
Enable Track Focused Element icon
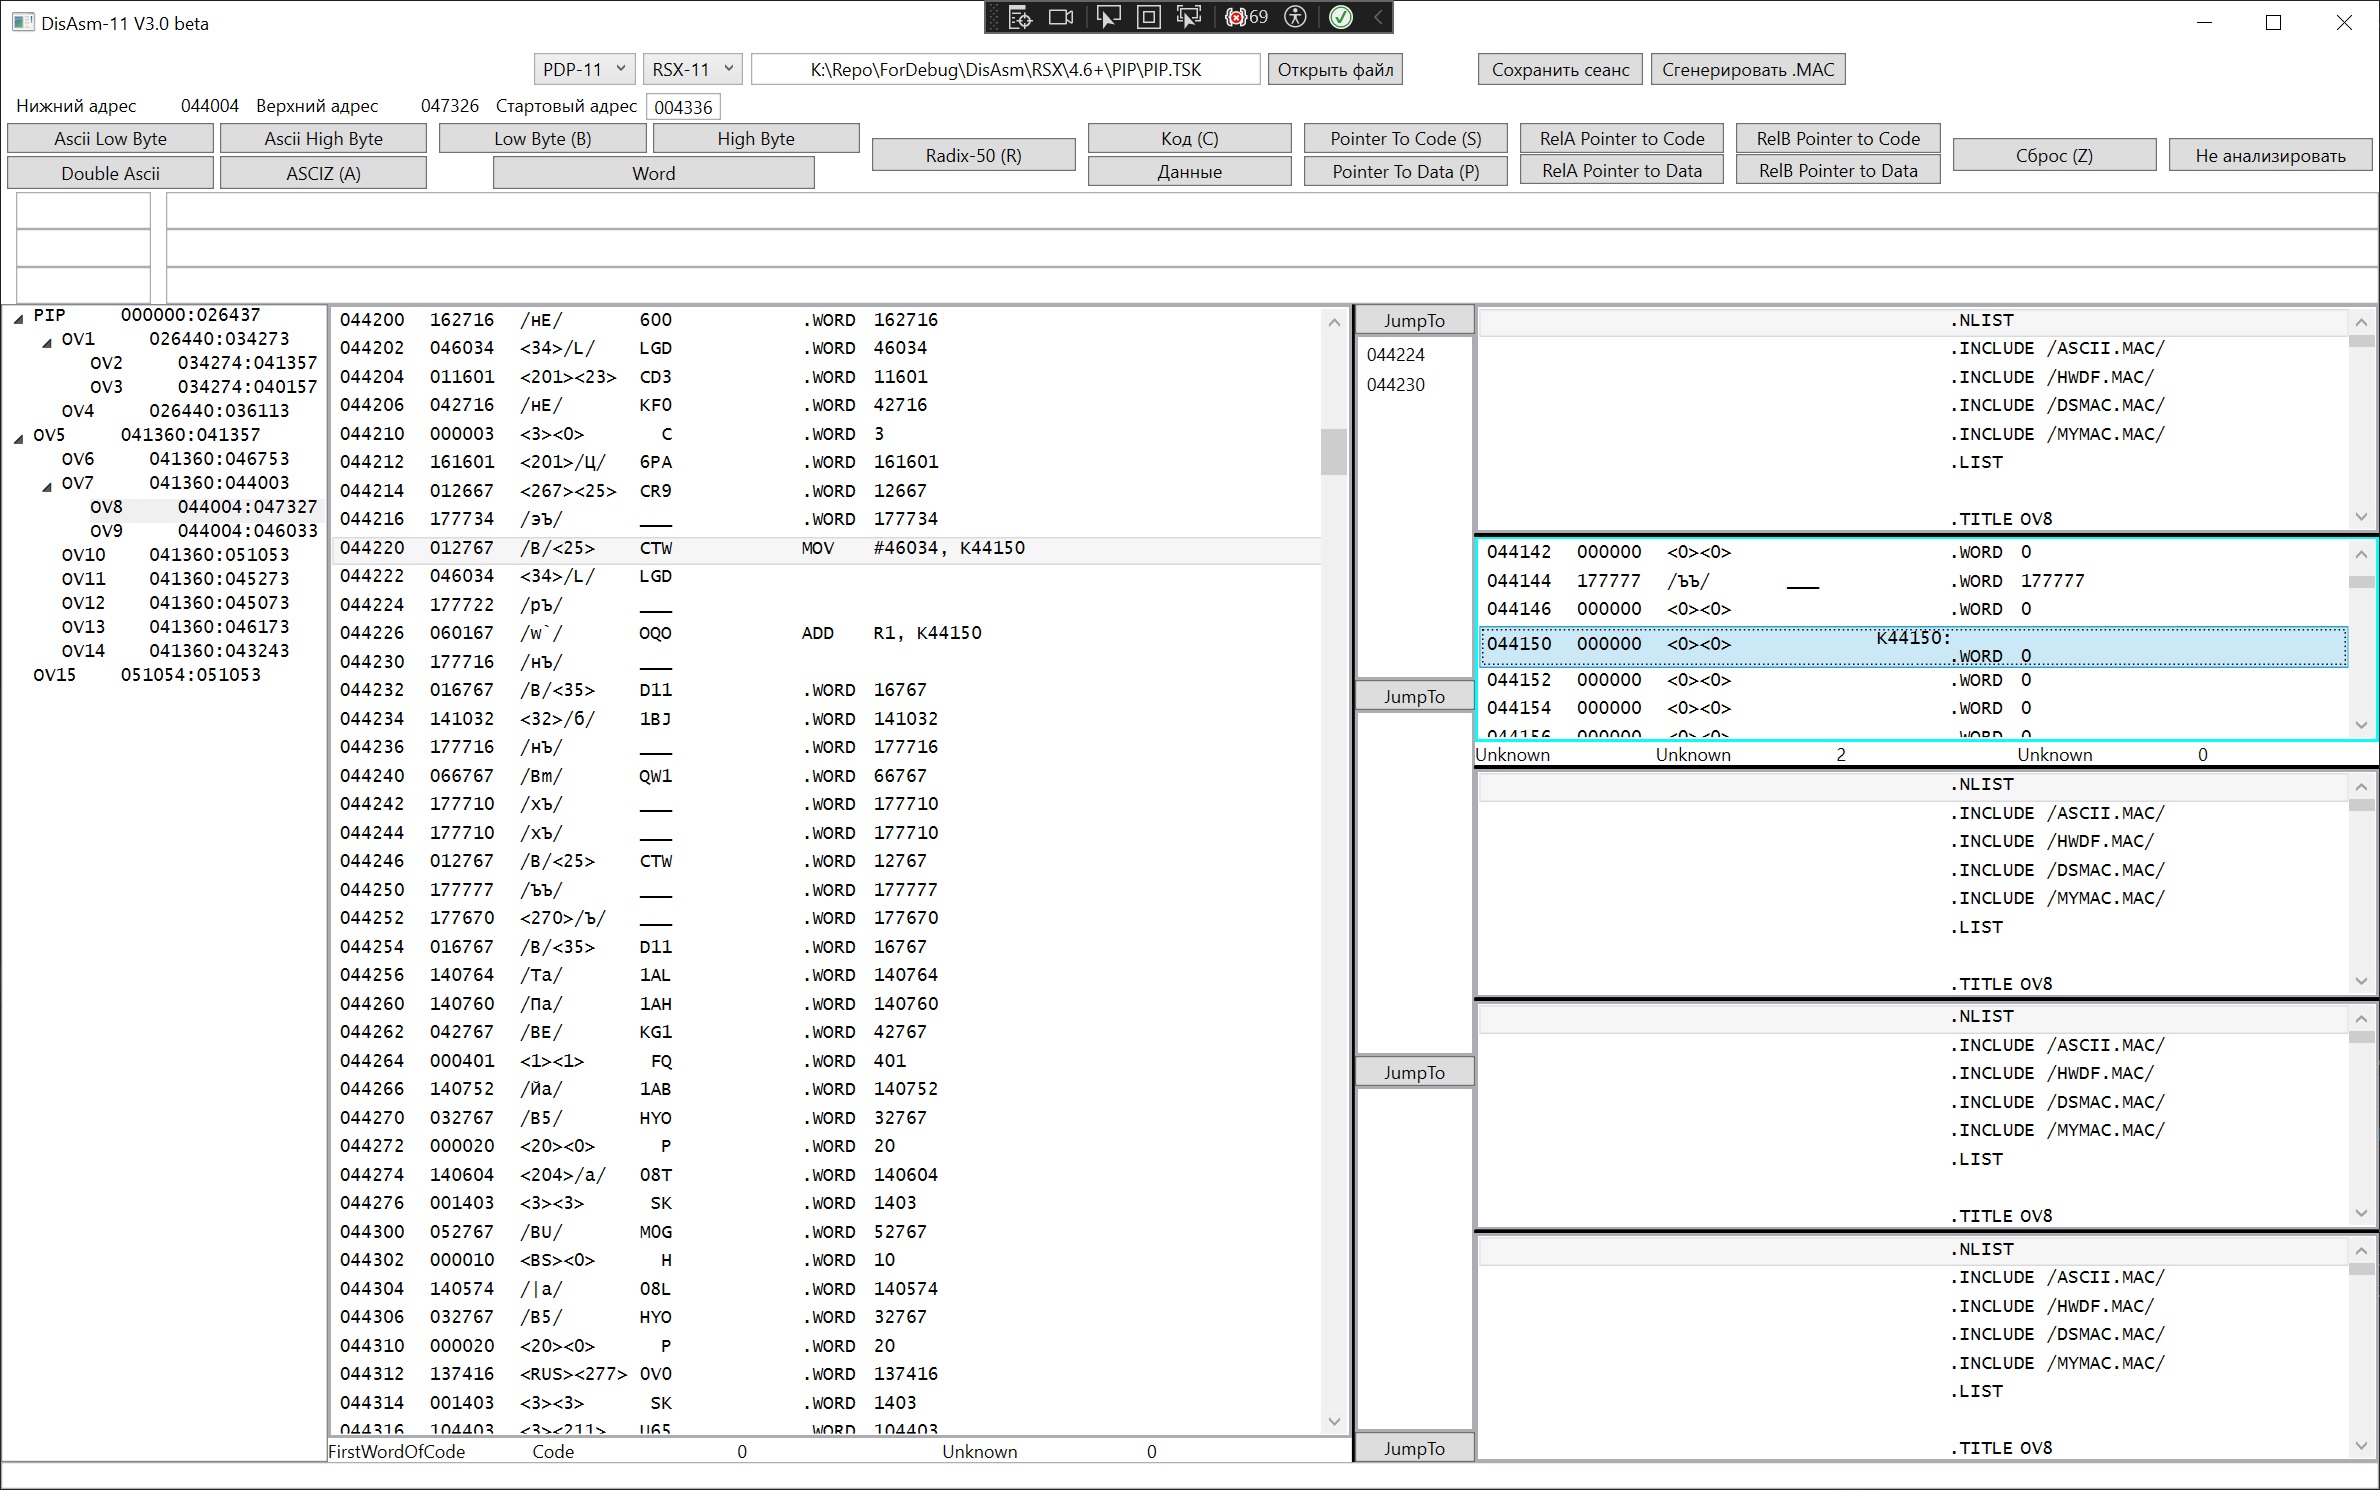click(x=1189, y=17)
